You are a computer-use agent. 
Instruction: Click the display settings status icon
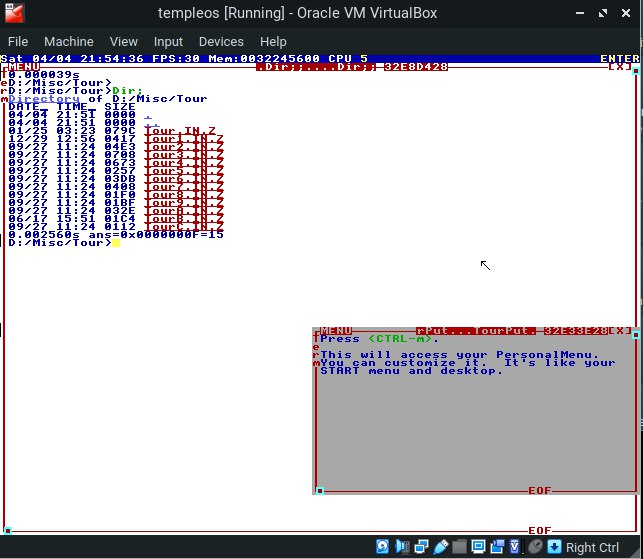[478, 547]
